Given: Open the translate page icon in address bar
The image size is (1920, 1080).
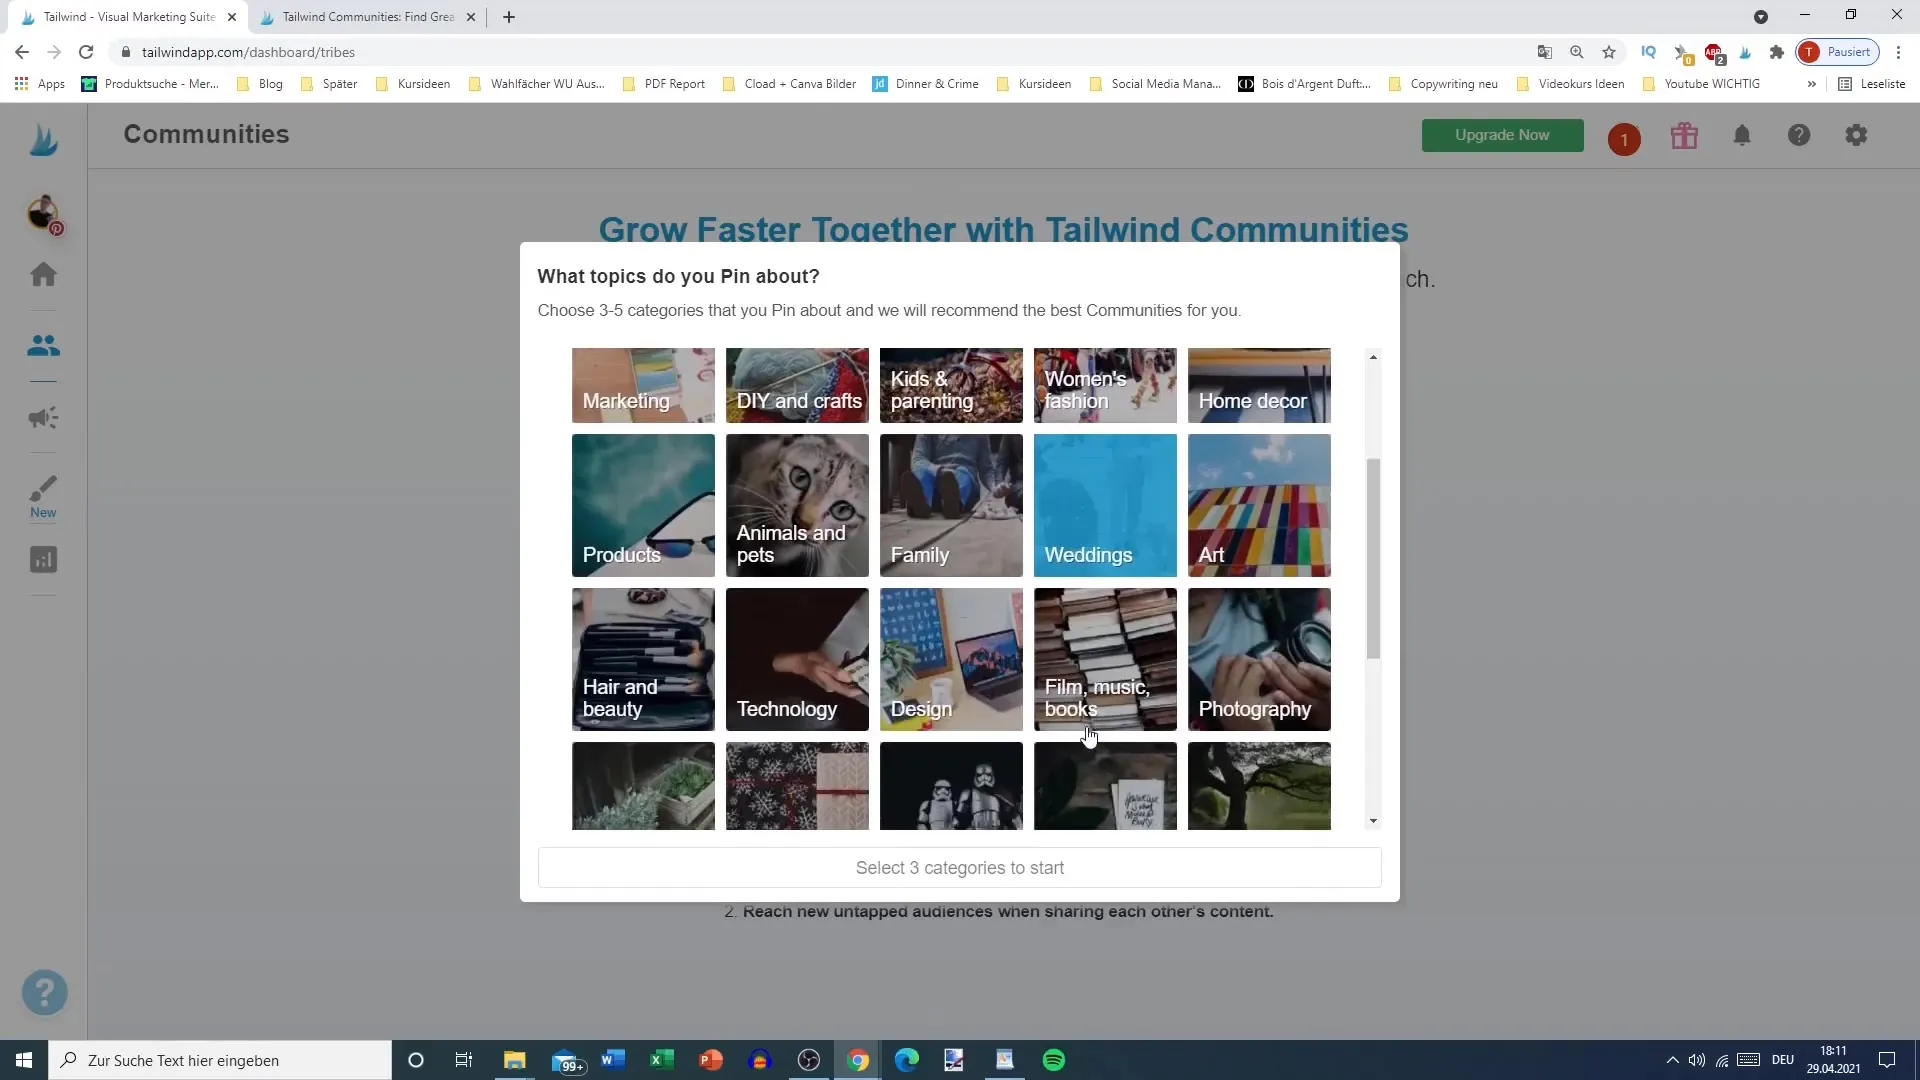Looking at the screenshot, I should pos(1545,52).
